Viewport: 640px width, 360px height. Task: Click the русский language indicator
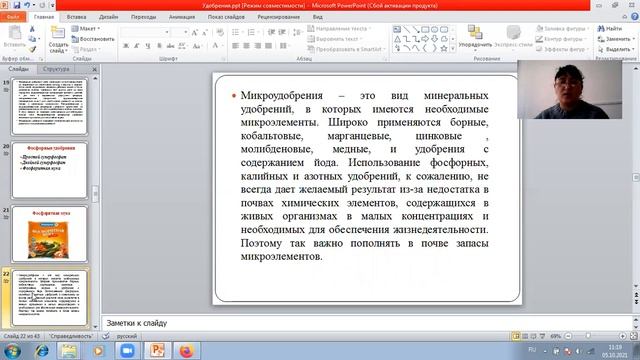coord(127,336)
